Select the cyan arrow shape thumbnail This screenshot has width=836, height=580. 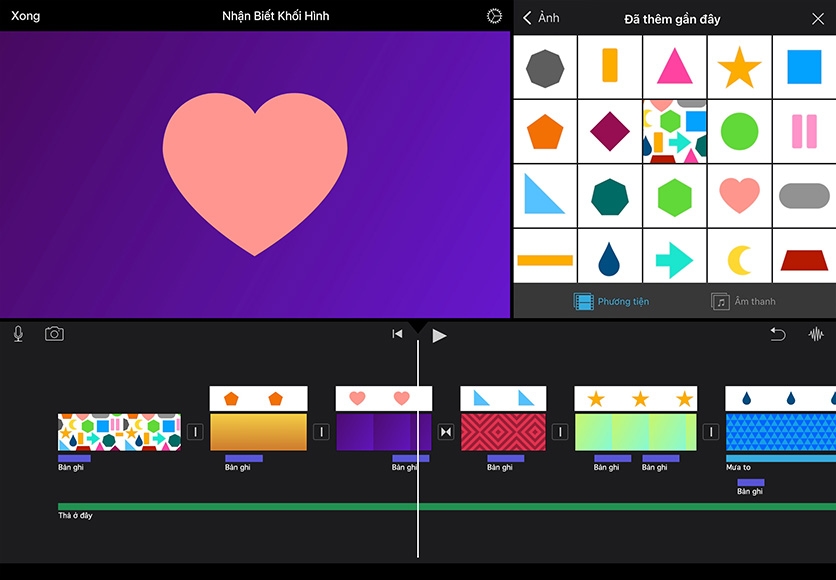coord(674,259)
